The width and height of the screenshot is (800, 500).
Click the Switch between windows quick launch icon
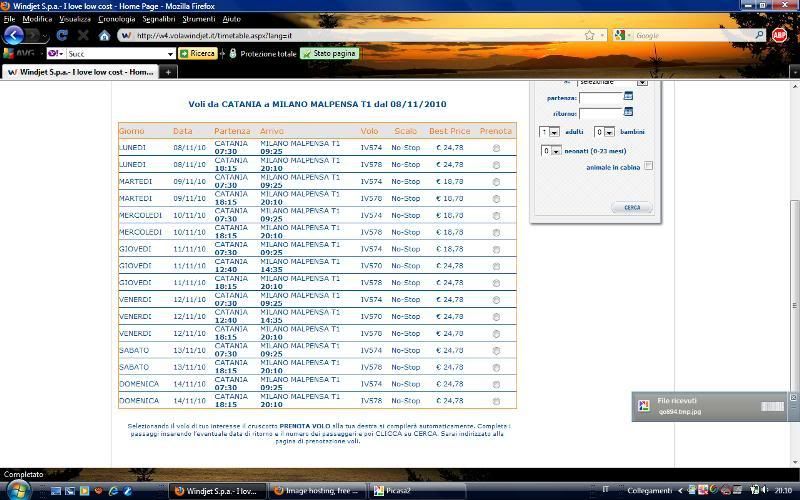[70, 491]
